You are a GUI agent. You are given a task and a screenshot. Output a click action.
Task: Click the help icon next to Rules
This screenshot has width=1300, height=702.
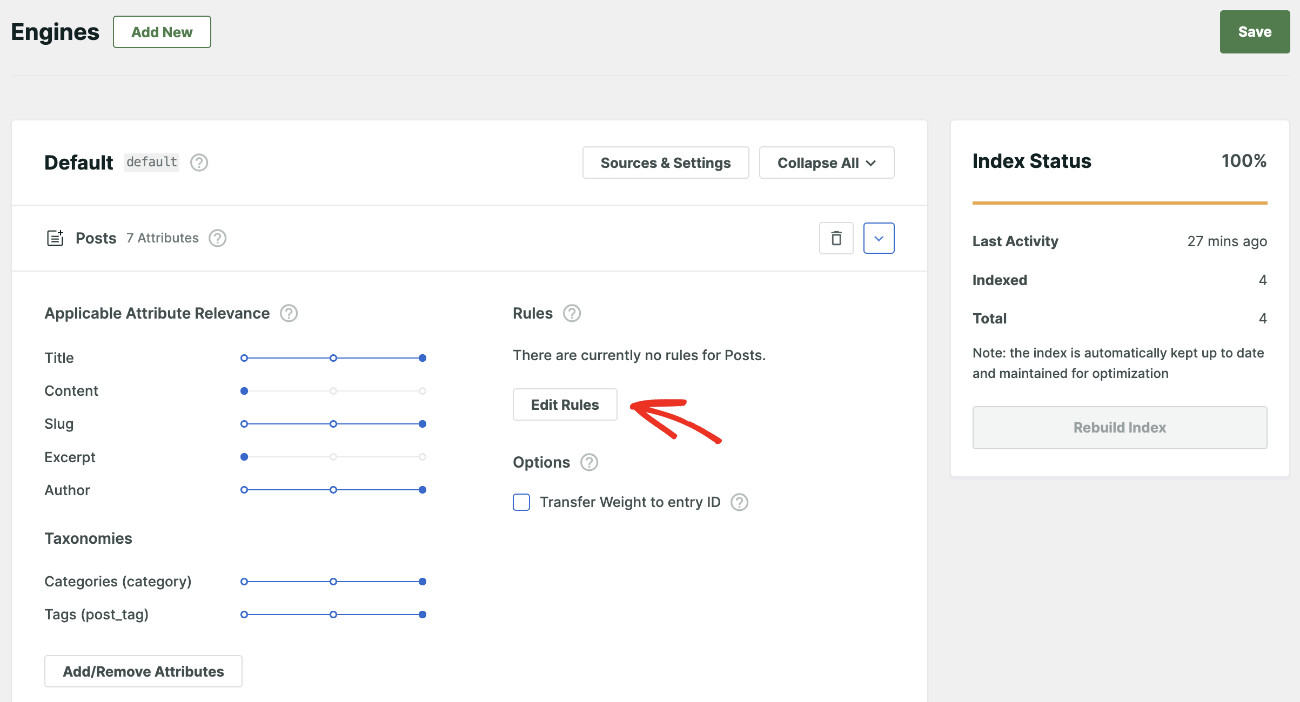[x=572, y=313]
